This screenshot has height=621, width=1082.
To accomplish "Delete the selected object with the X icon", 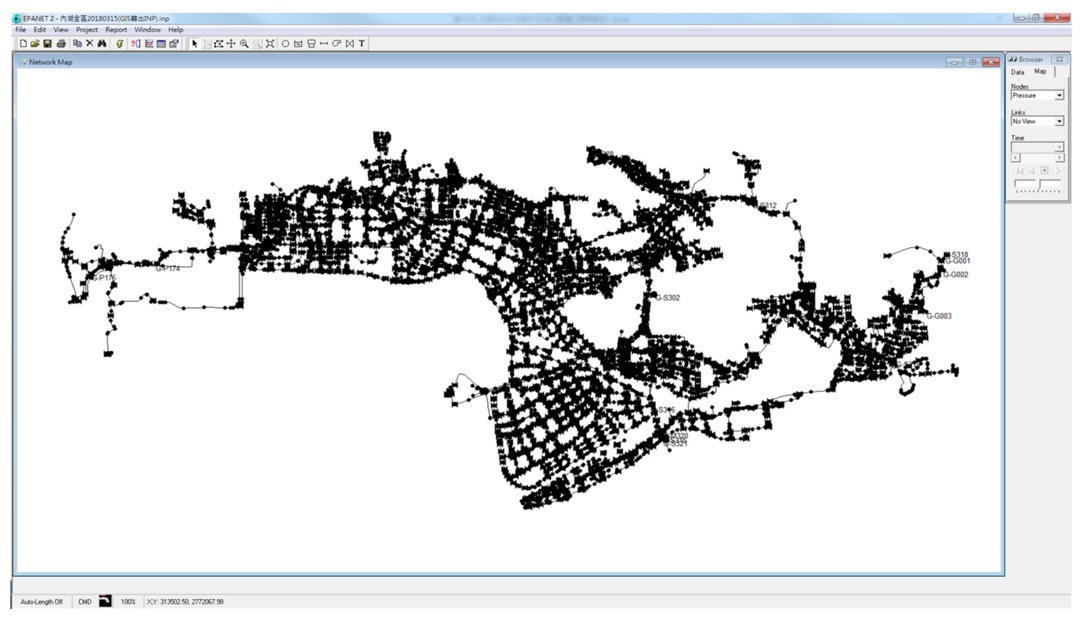I will coord(89,43).
